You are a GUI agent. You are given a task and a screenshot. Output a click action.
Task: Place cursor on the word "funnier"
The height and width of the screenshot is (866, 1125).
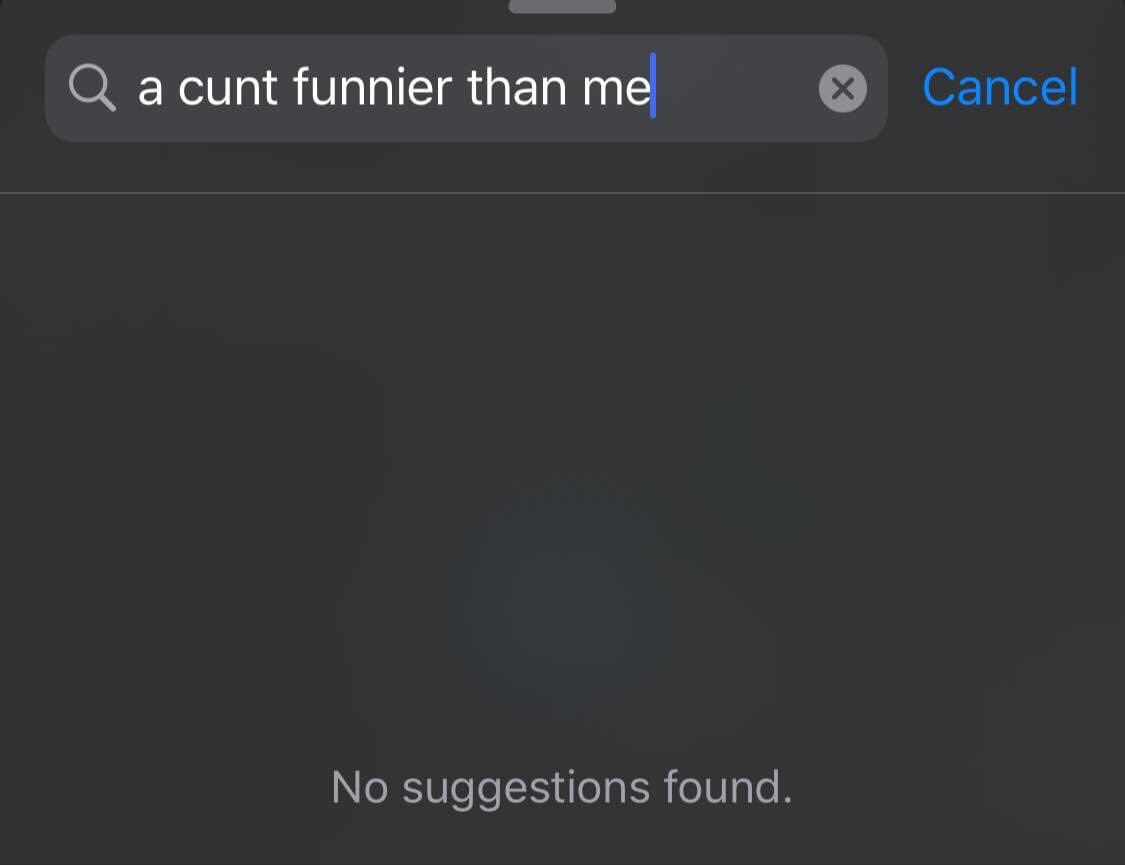(372, 88)
